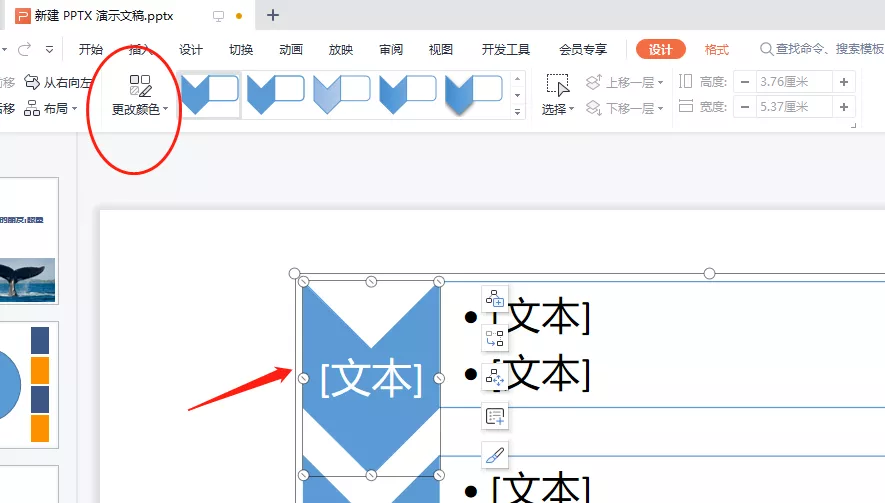Screen dimensions: 885x503
Task: Open a new document tab with plus
Action: click(x=273, y=15)
